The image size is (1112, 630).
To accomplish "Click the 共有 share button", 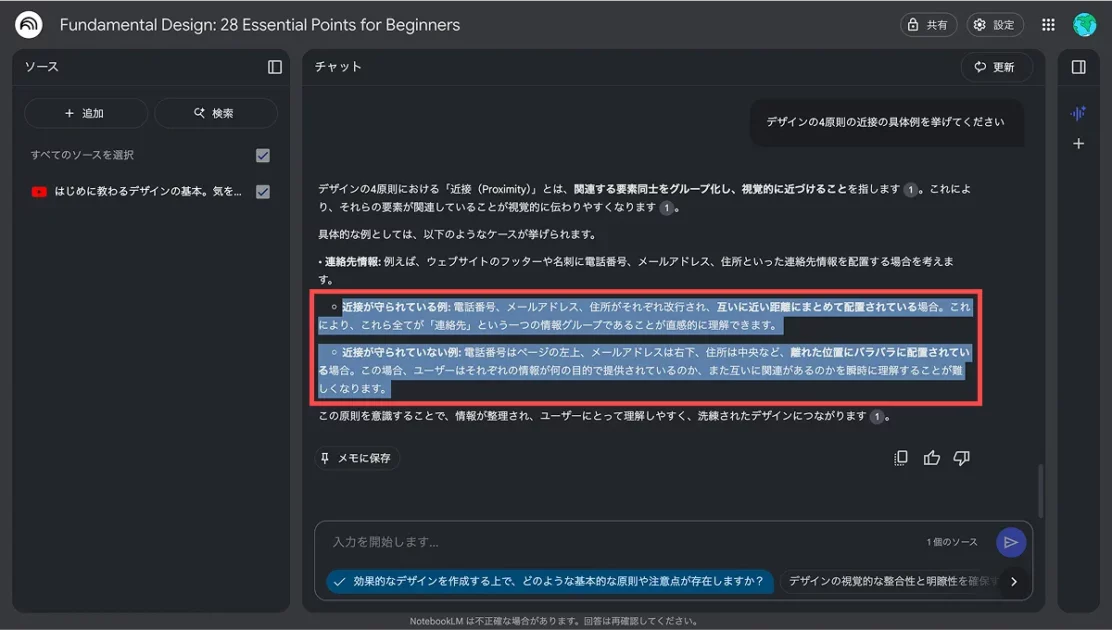I will (x=928, y=25).
